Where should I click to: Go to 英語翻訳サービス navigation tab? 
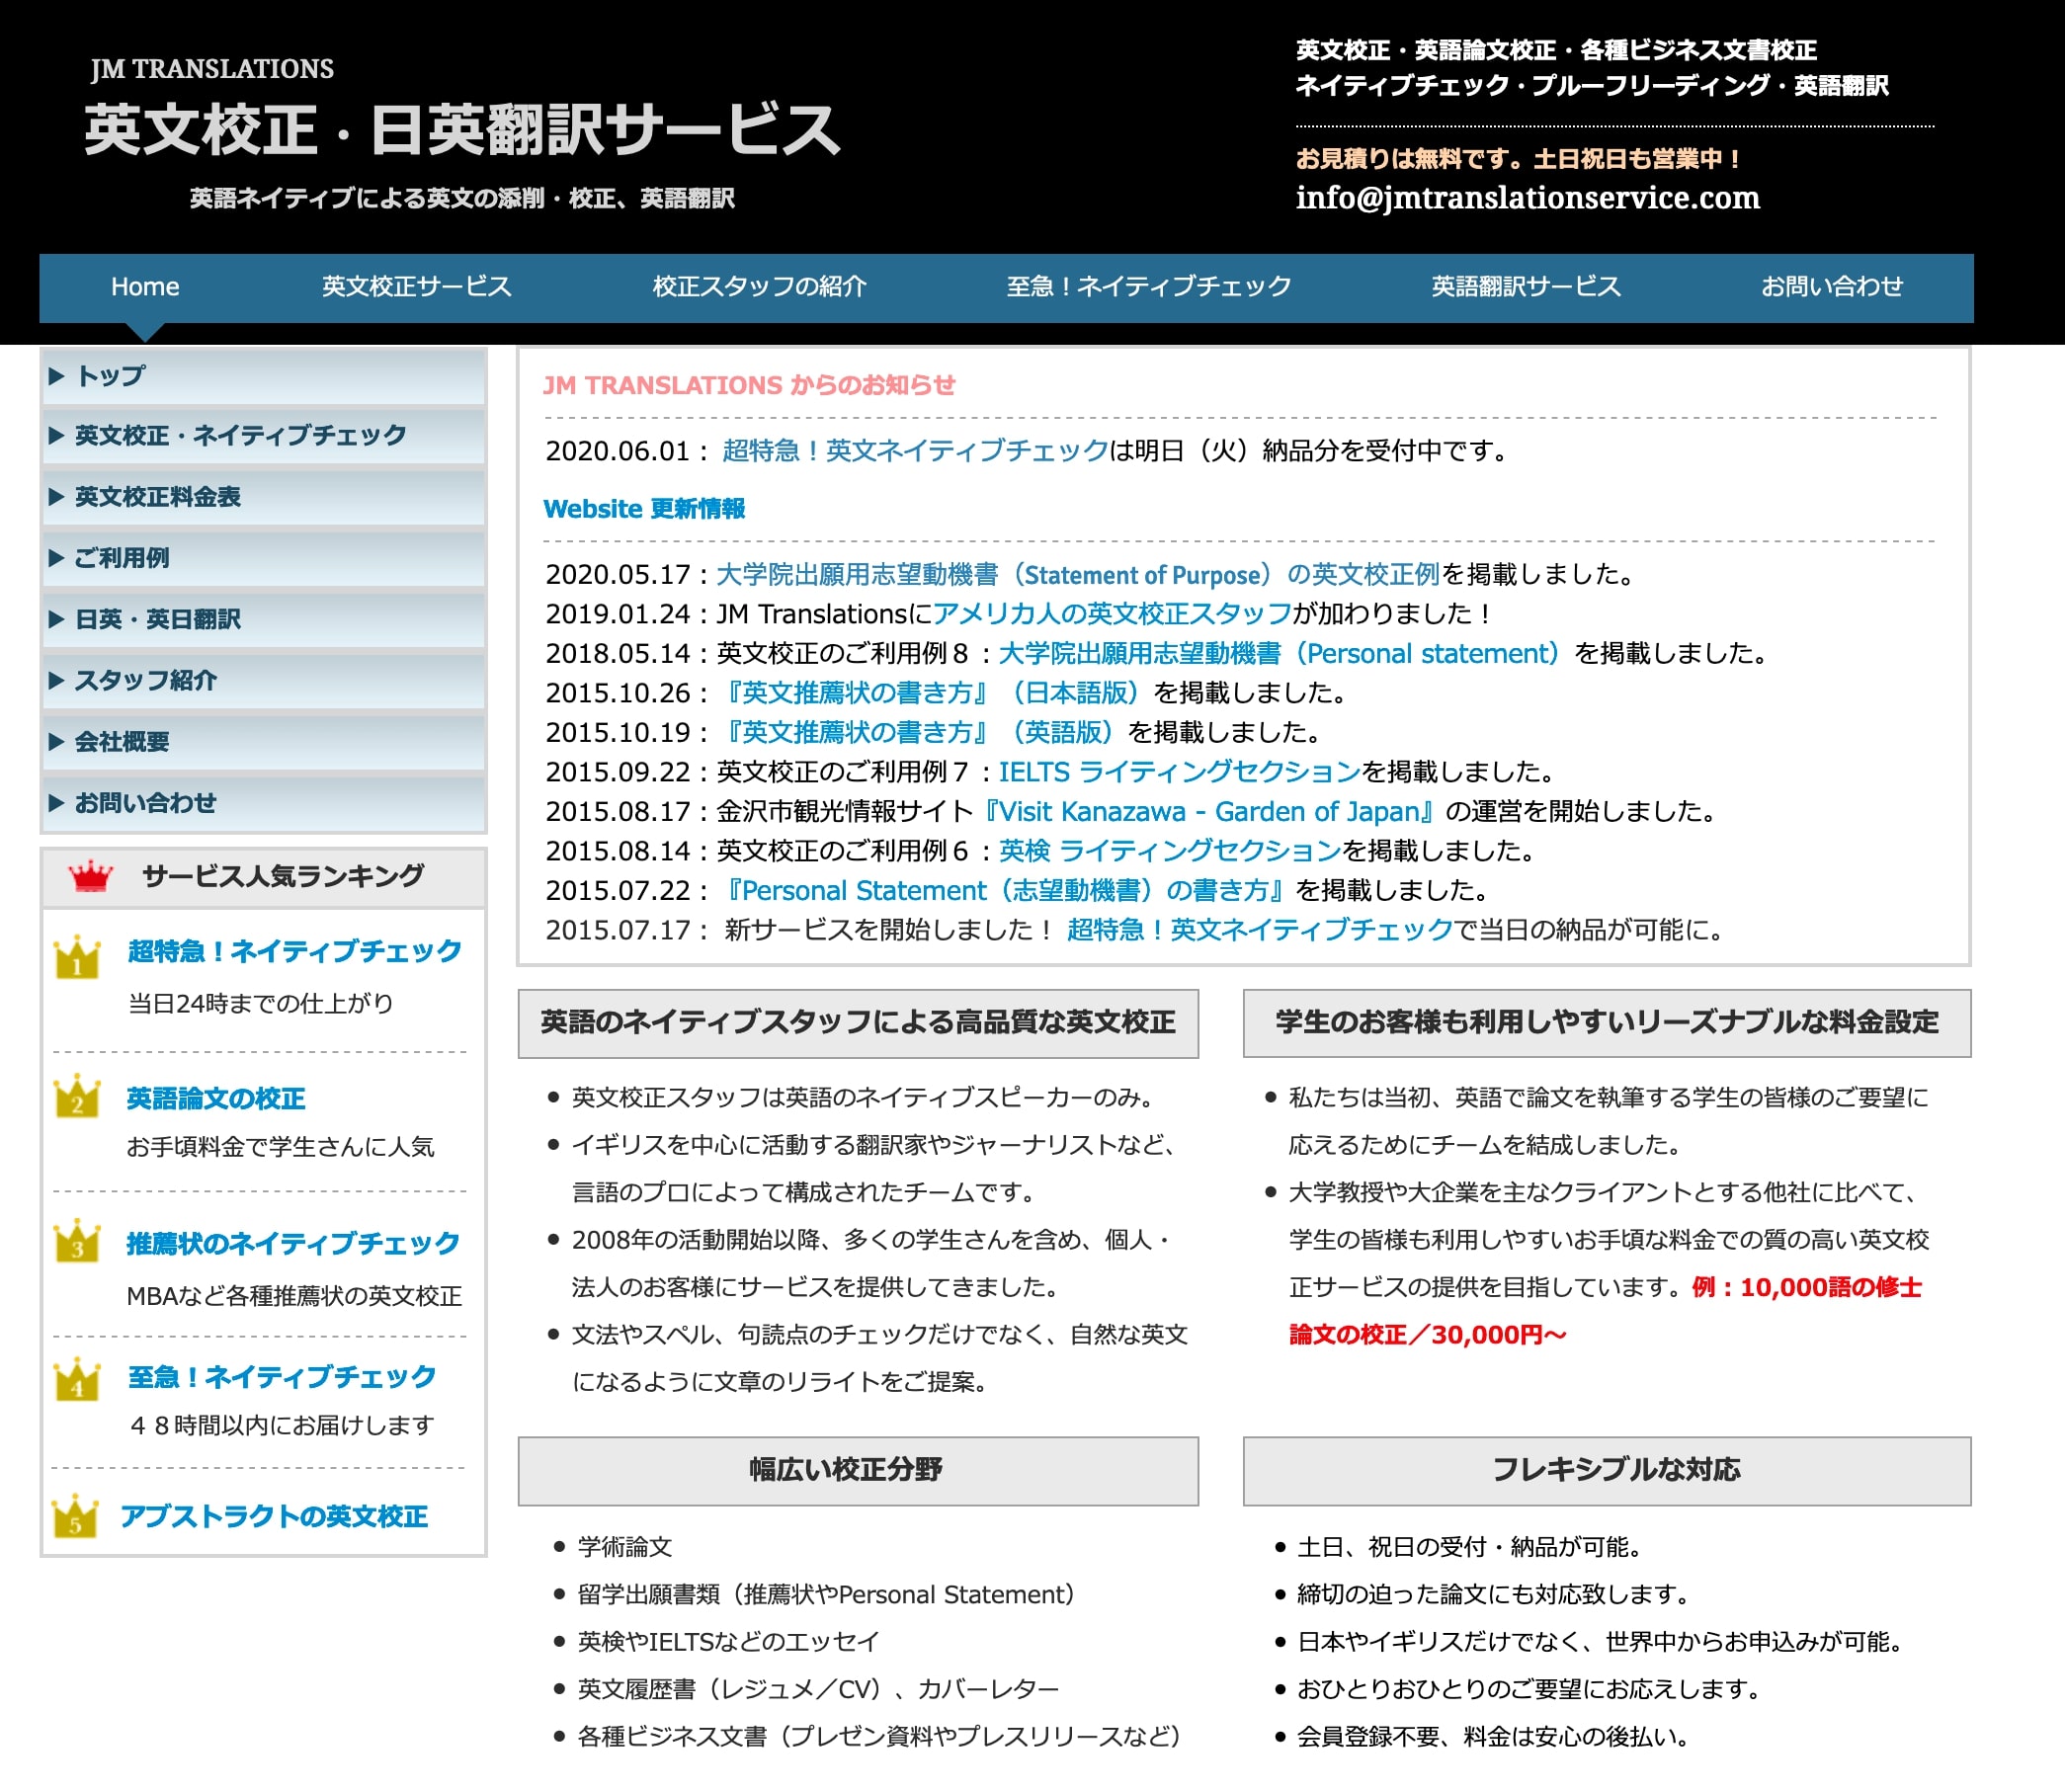(x=1525, y=287)
